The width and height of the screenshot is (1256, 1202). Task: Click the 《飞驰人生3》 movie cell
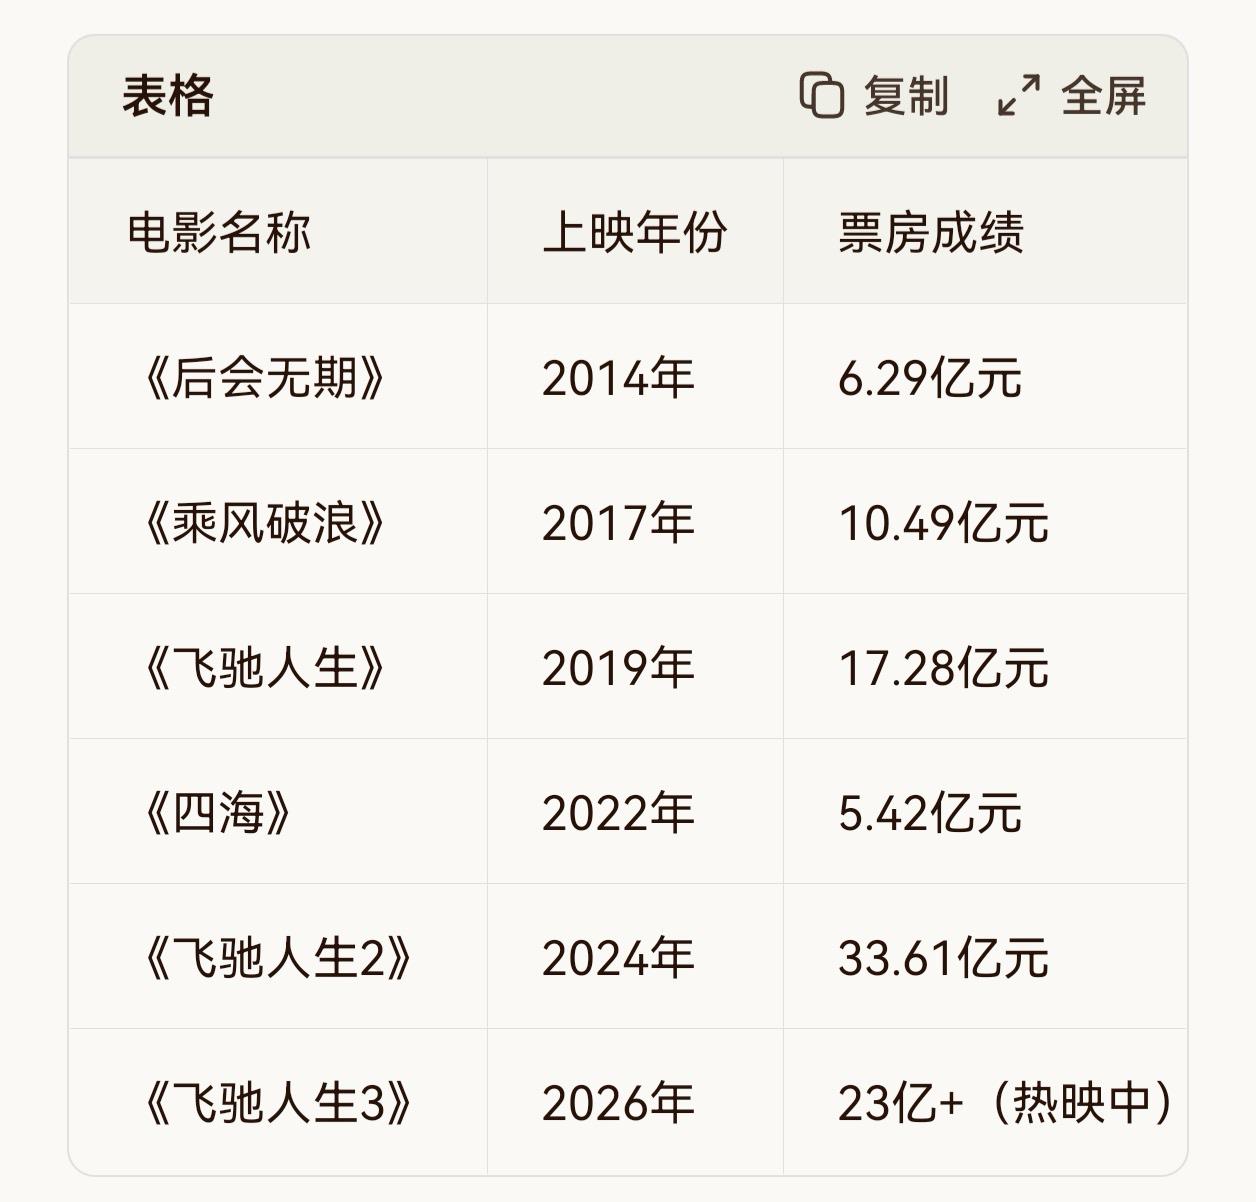click(277, 1104)
